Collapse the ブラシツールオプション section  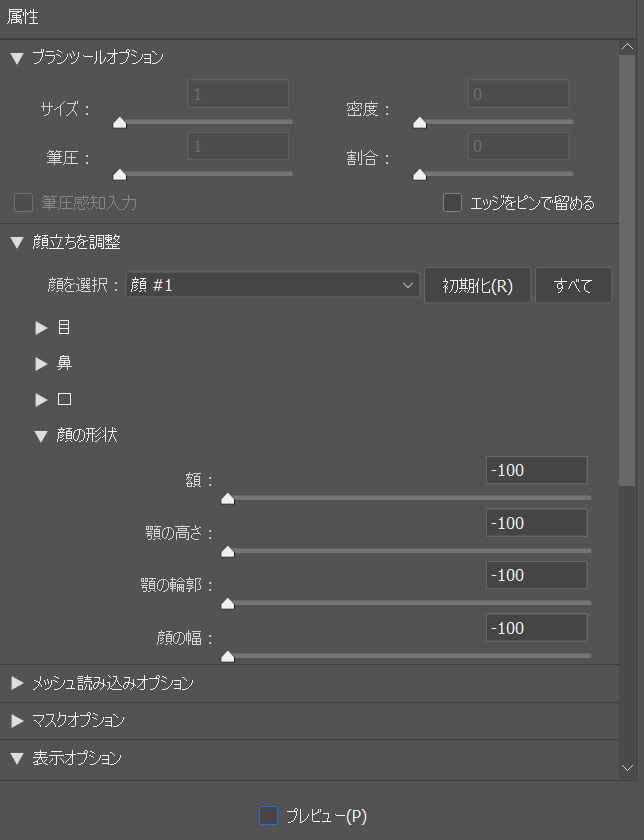tap(16, 58)
